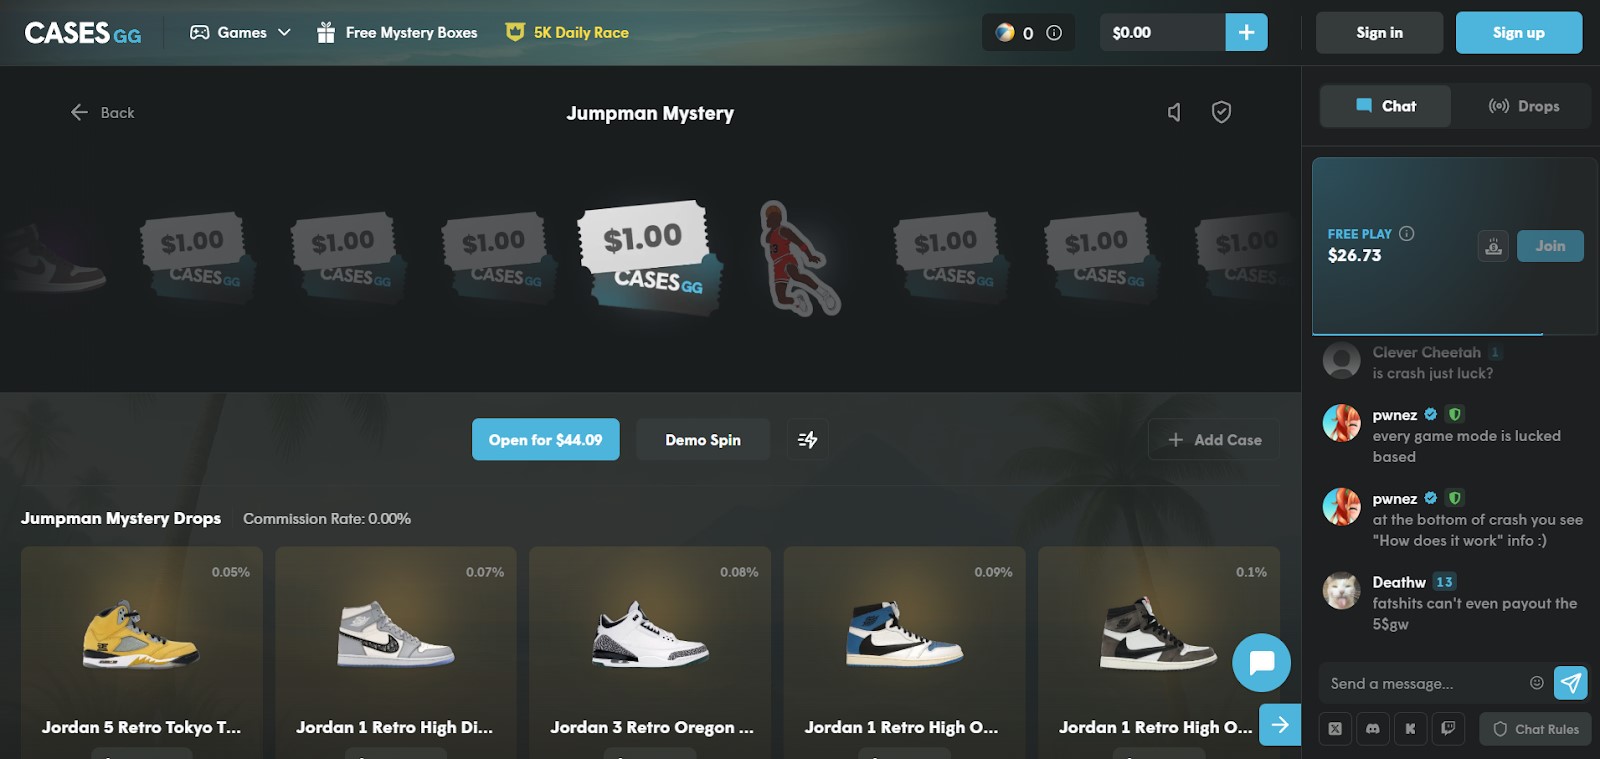Show info about the coin balance
The width and height of the screenshot is (1600, 759).
pos(1054,33)
